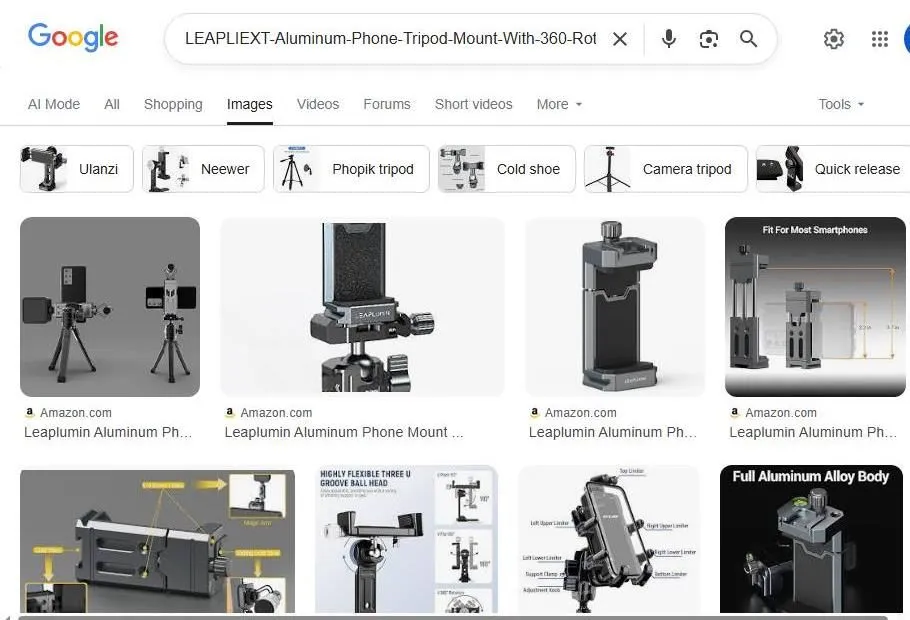The image size is (910, 620).
Task: Click the Google logo to go home
Action: click(x=73, y=37)
